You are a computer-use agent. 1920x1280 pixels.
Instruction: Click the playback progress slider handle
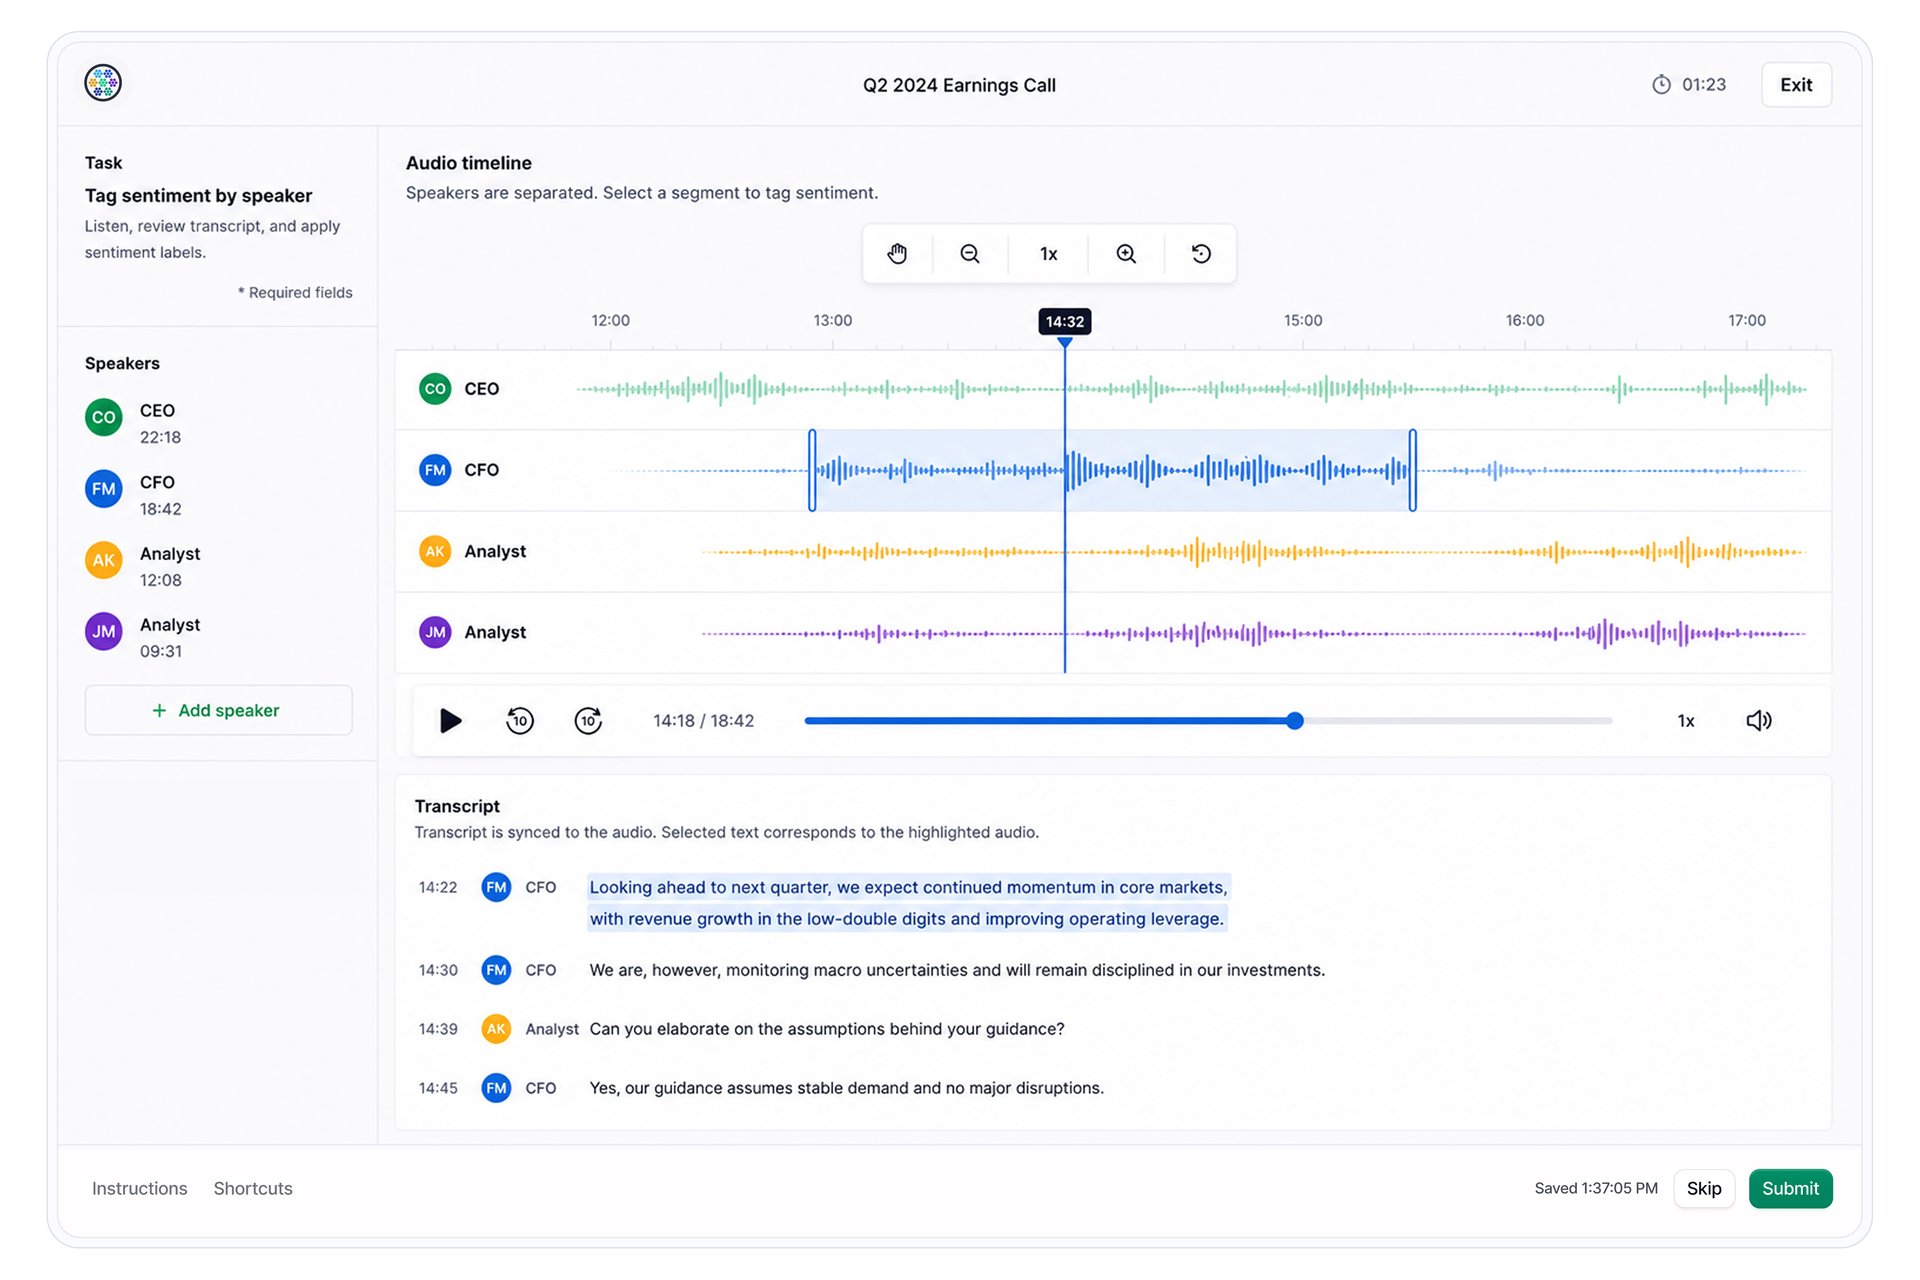[x=1295, y=720]
